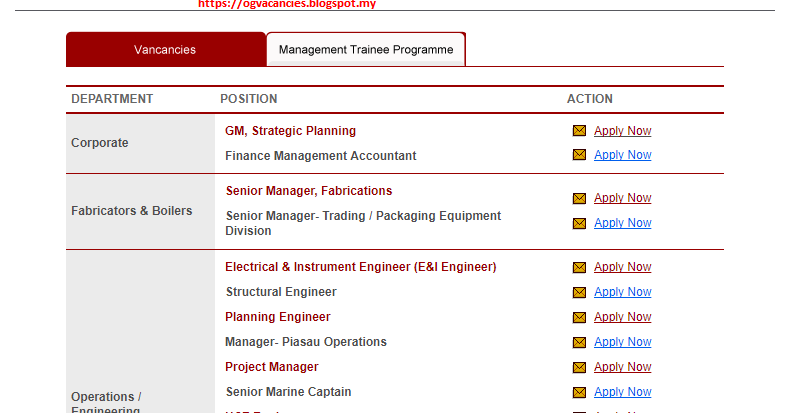
Task: Apply Now for GM, Strategic Planning
Action: tap(622, 130)
